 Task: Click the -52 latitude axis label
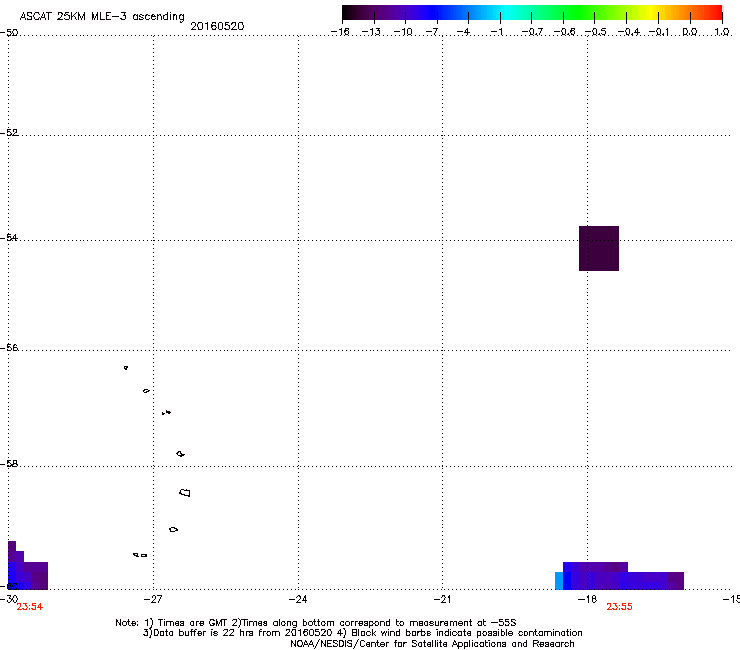[x=9, y=133]
